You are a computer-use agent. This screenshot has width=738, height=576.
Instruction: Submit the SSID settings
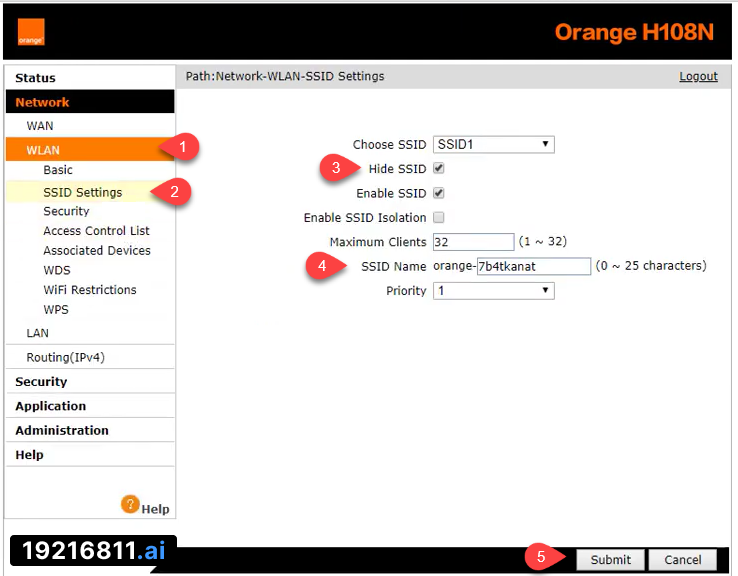(610, 560)
